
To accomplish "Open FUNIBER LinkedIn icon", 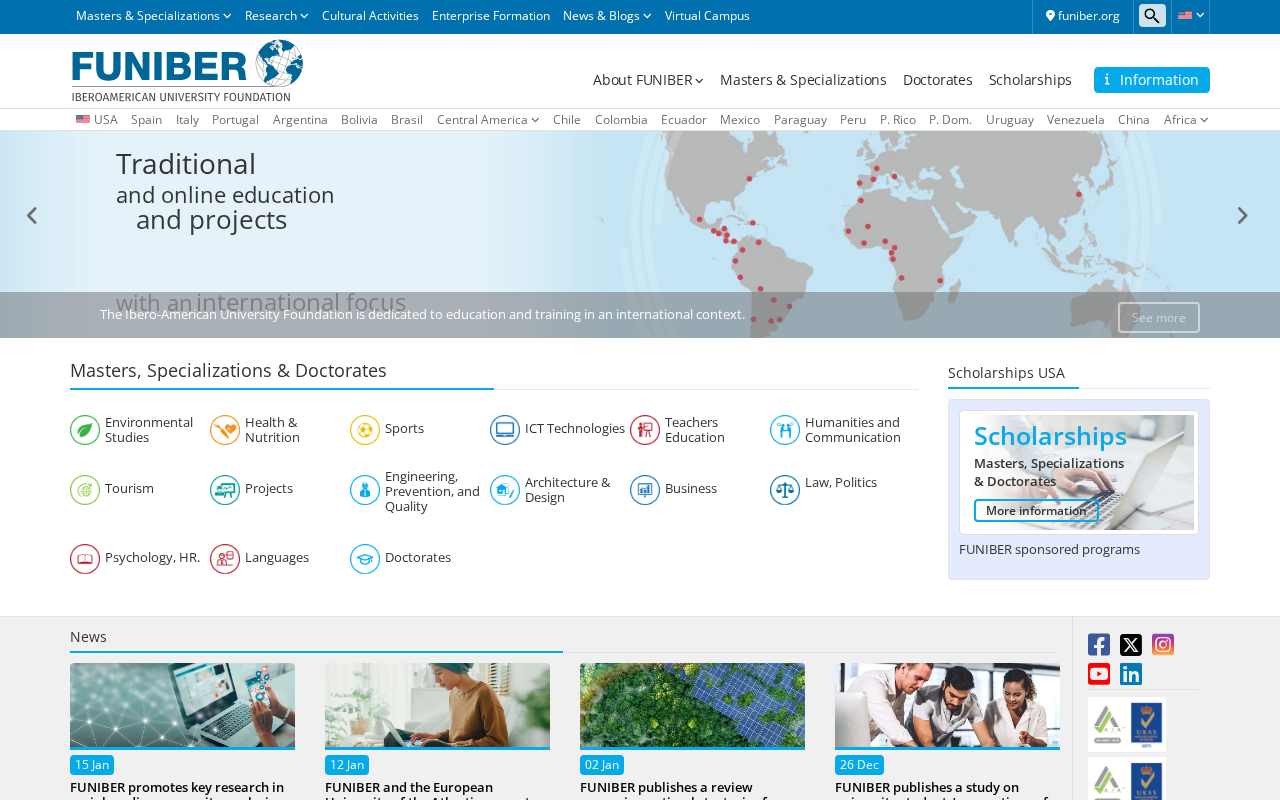I will click(1131, 674).
